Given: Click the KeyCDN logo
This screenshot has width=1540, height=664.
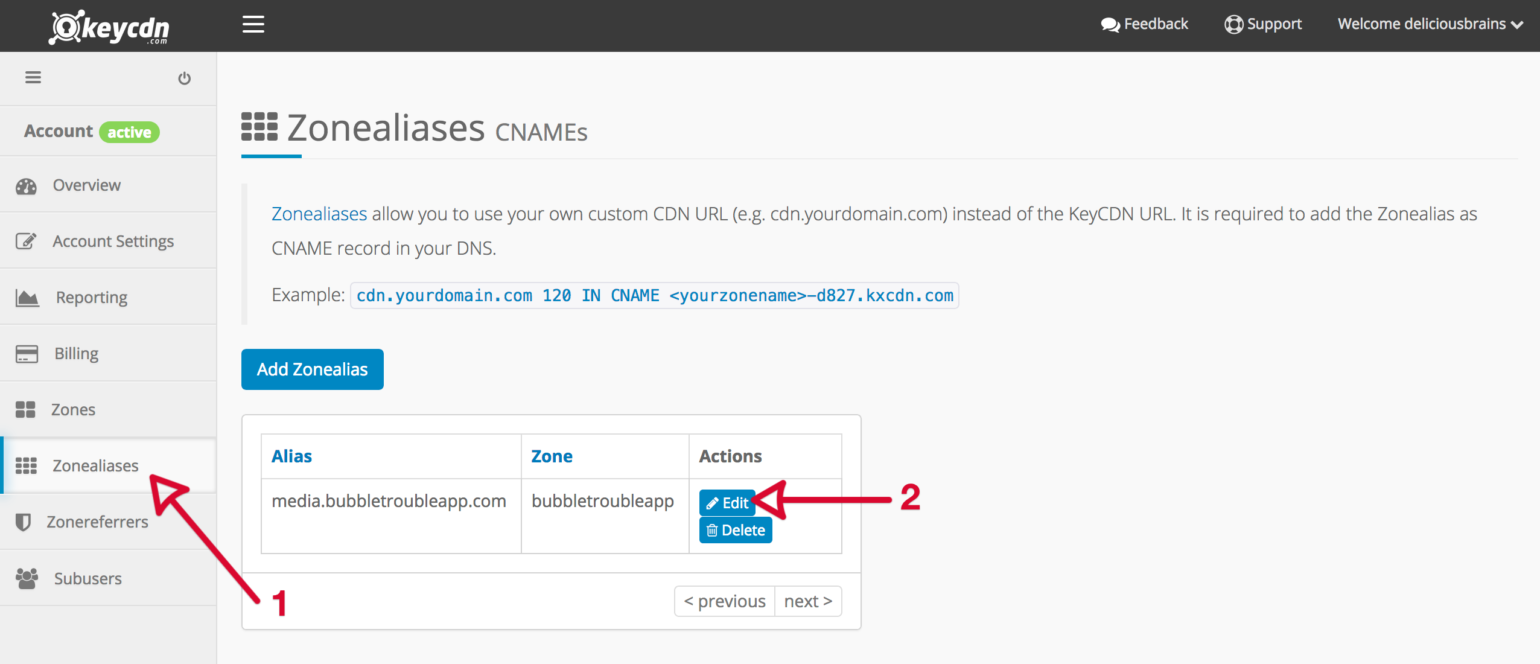Looking at the screenshot, I should click(x=109, y=25).
